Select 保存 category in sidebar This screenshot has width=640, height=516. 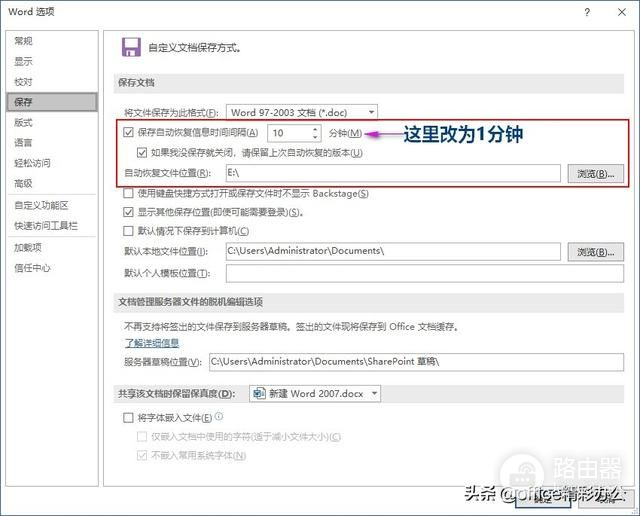coord(52,102)
